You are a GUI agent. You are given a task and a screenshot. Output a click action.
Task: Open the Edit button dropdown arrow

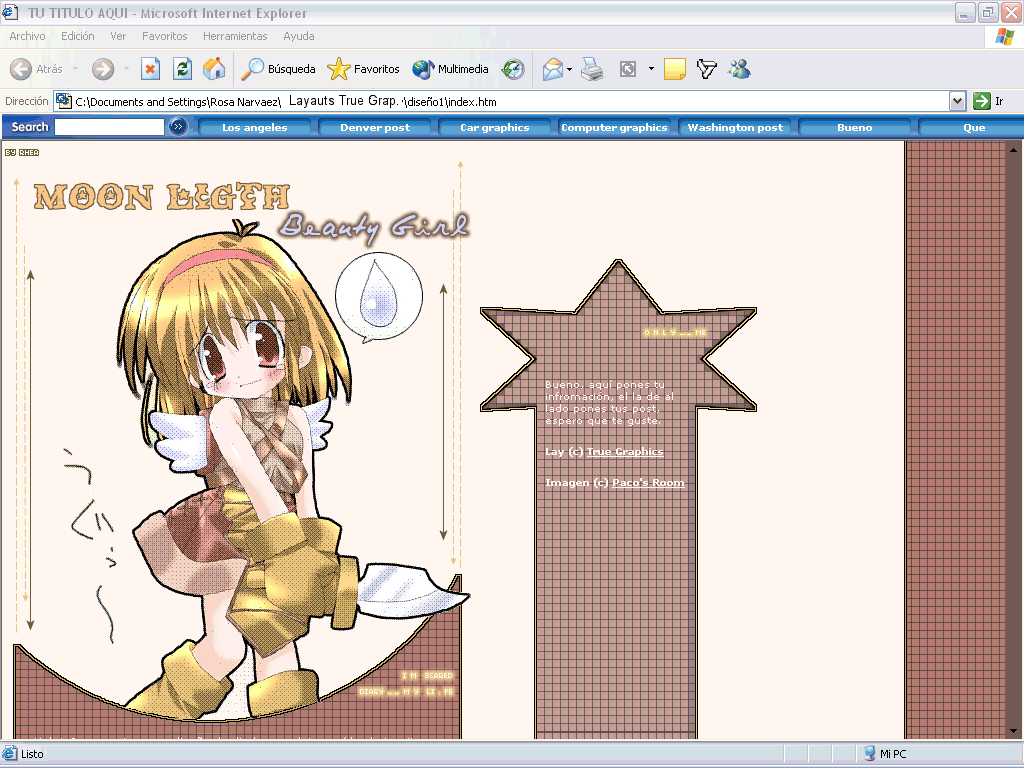click(x=651, y=69)
